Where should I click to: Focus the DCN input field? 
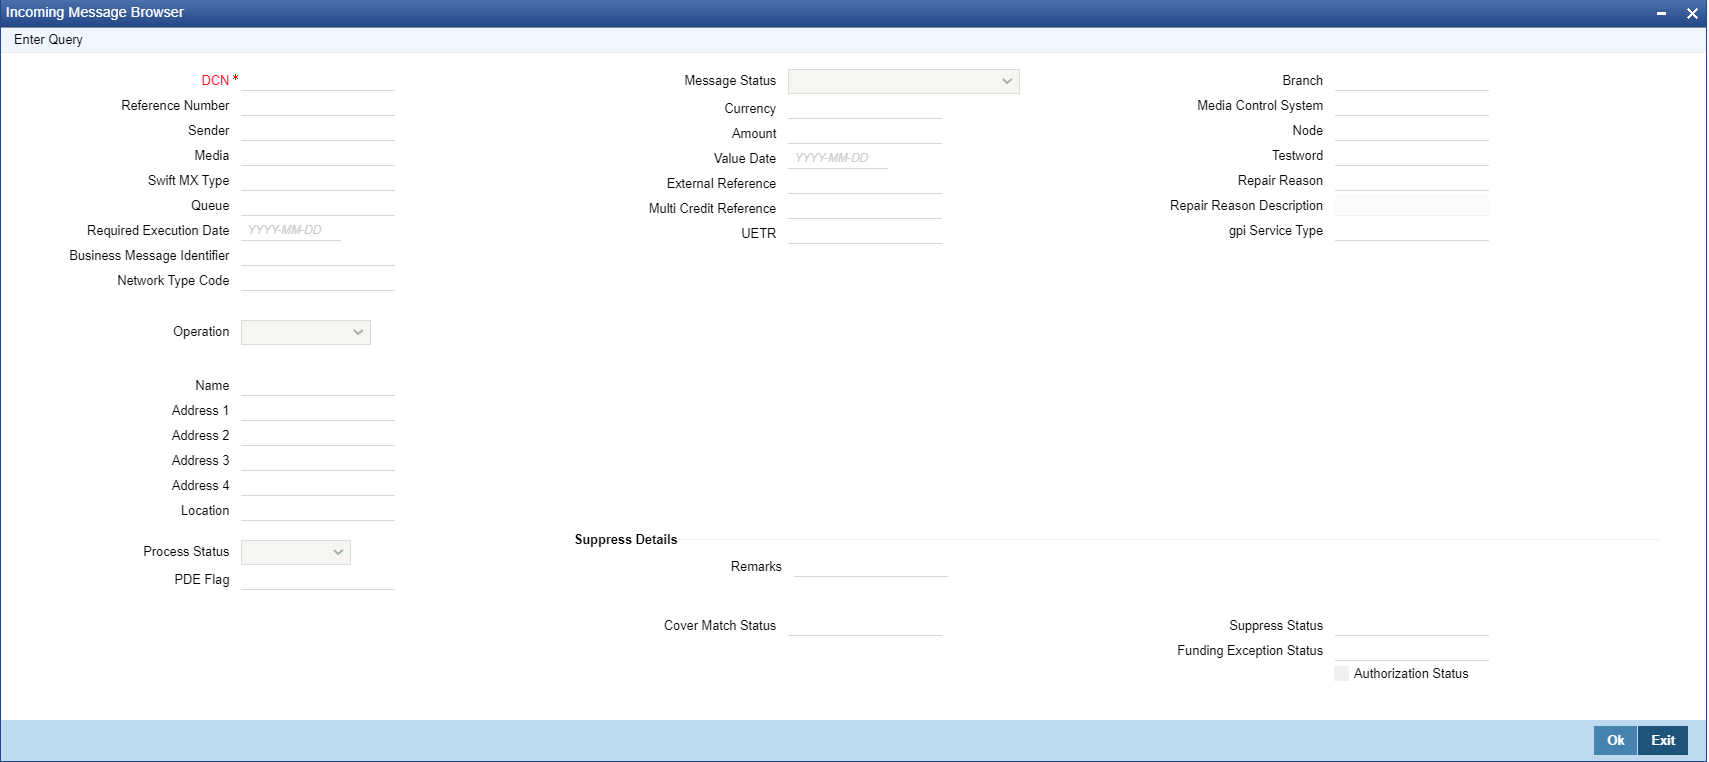point(318,81)
